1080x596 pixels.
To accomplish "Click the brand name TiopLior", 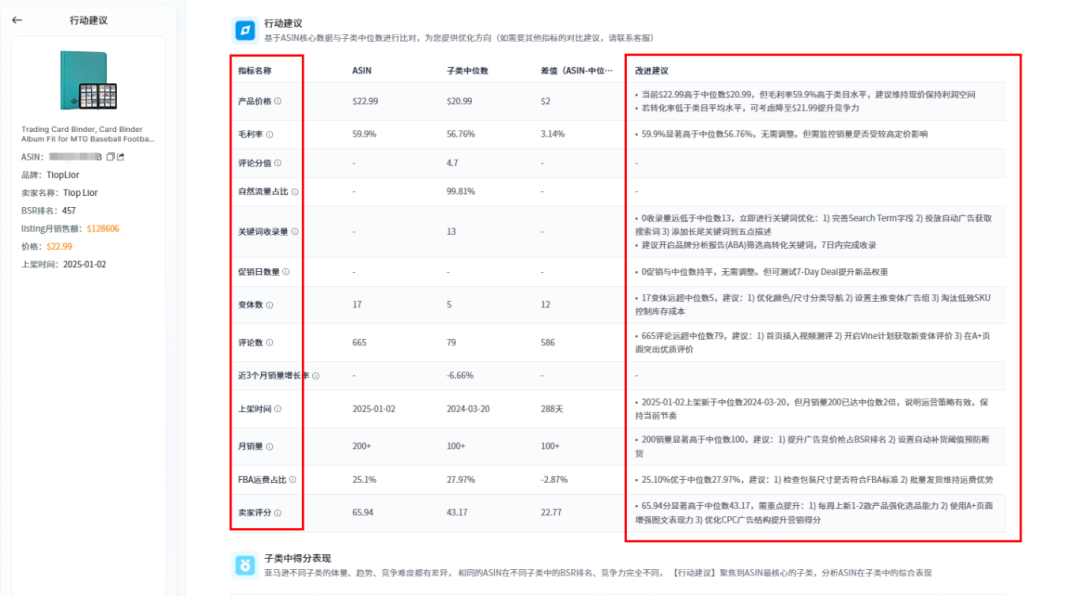I will pyautogui.click(x=63, y=175).
